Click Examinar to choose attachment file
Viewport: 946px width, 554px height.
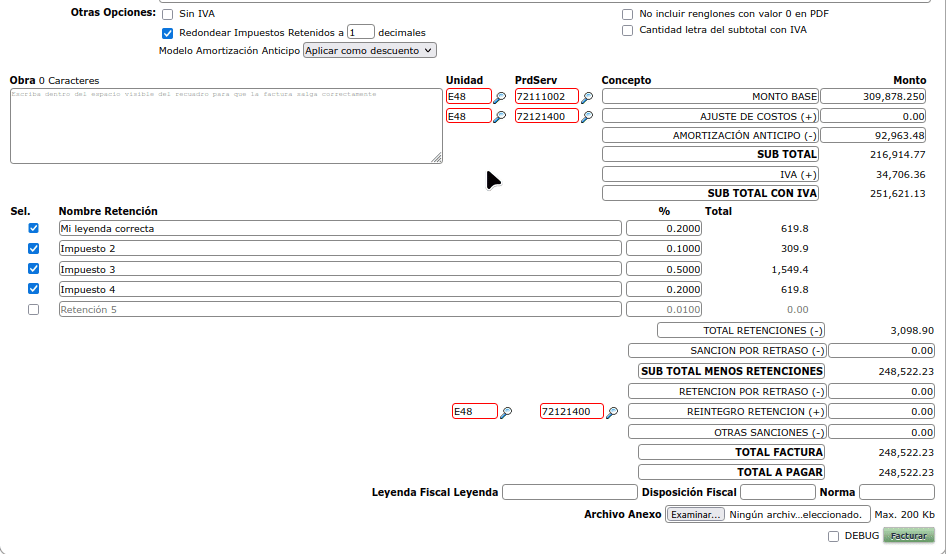[x=696, y=515]
